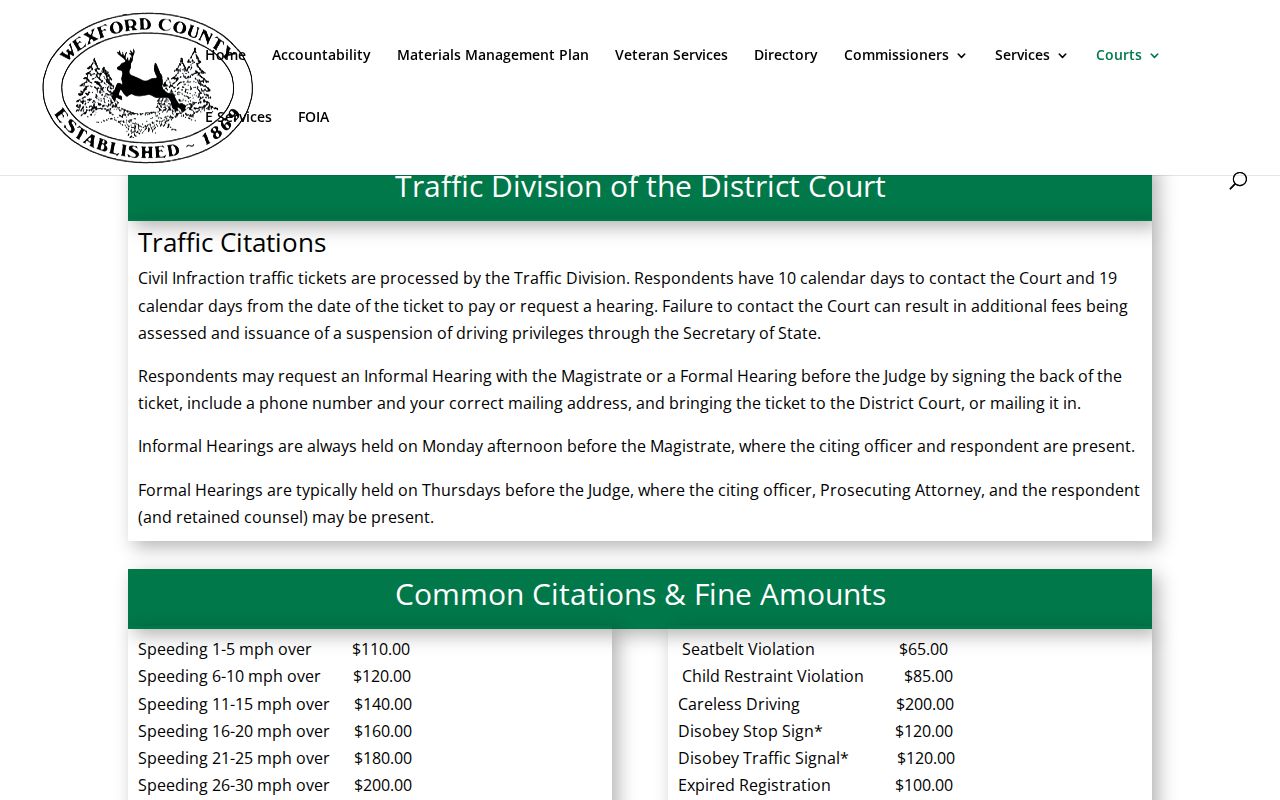Open the Directory menu link

click(x=786, y=55)
